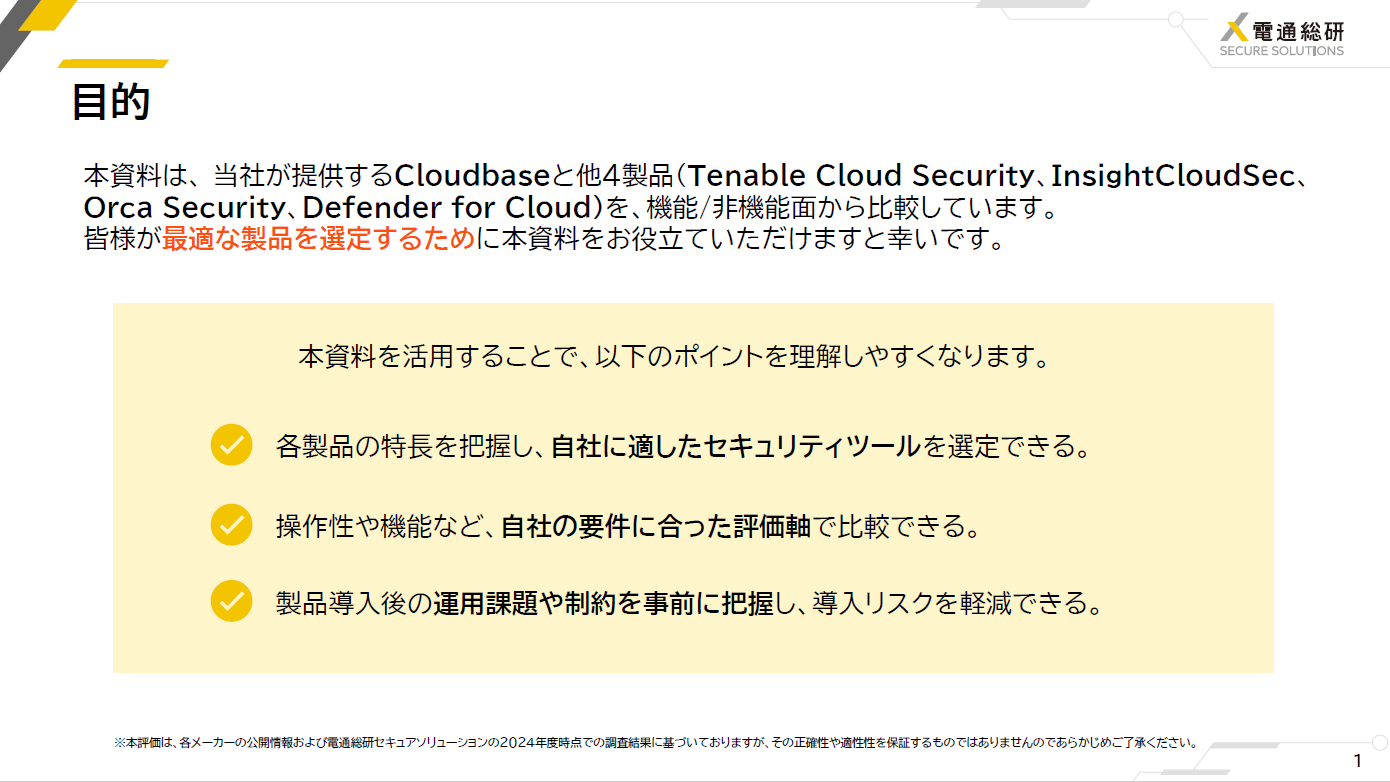Click the bold text 自社の要件に合った評価軸

(x=656, y=526)
